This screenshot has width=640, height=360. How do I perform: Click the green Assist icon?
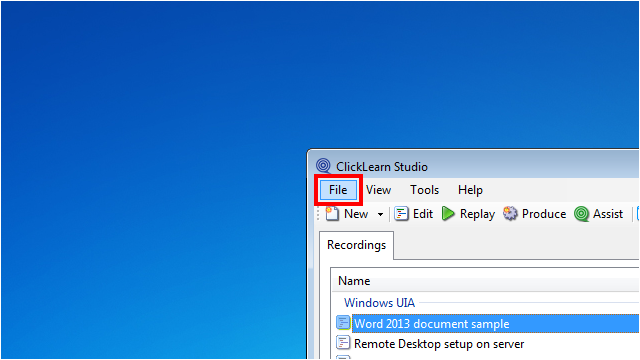click(581, 213)
